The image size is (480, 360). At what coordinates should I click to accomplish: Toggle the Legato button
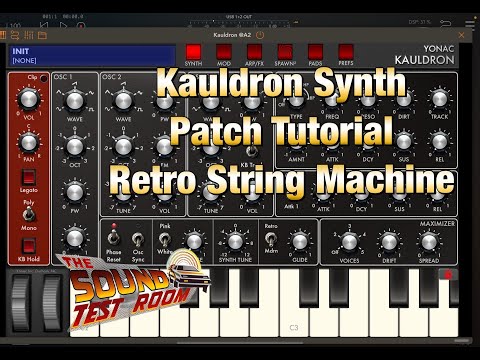(29, 177)
